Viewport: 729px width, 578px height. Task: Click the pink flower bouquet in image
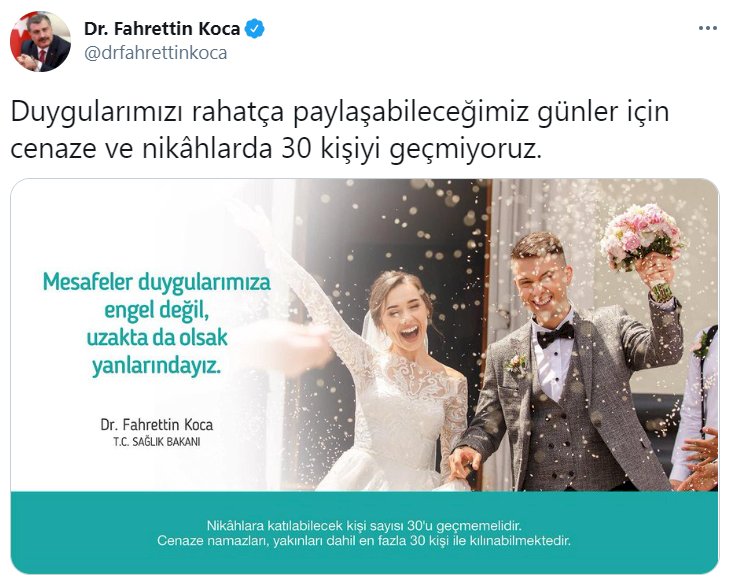641,237
